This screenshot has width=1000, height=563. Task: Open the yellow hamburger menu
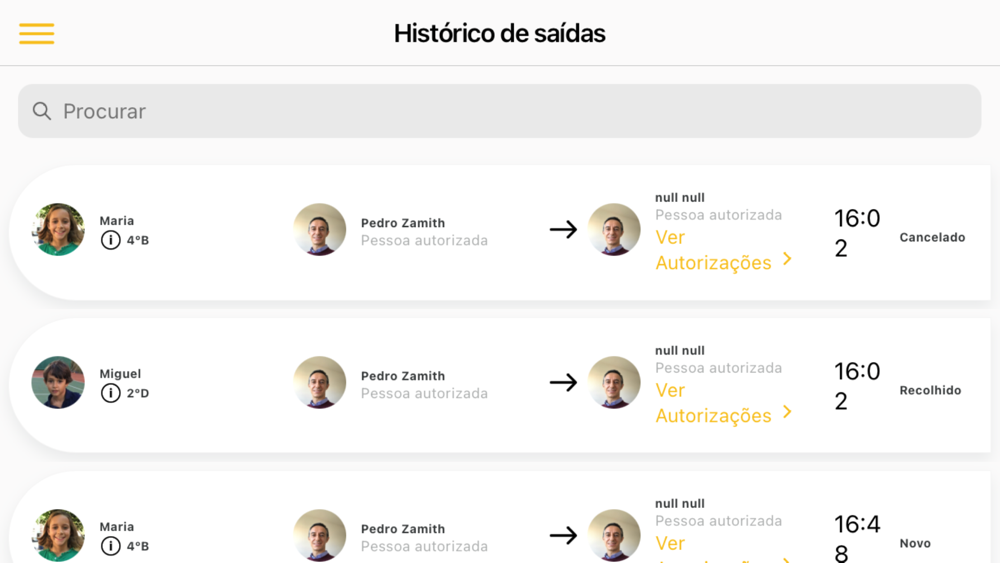(x=36, y=33)
